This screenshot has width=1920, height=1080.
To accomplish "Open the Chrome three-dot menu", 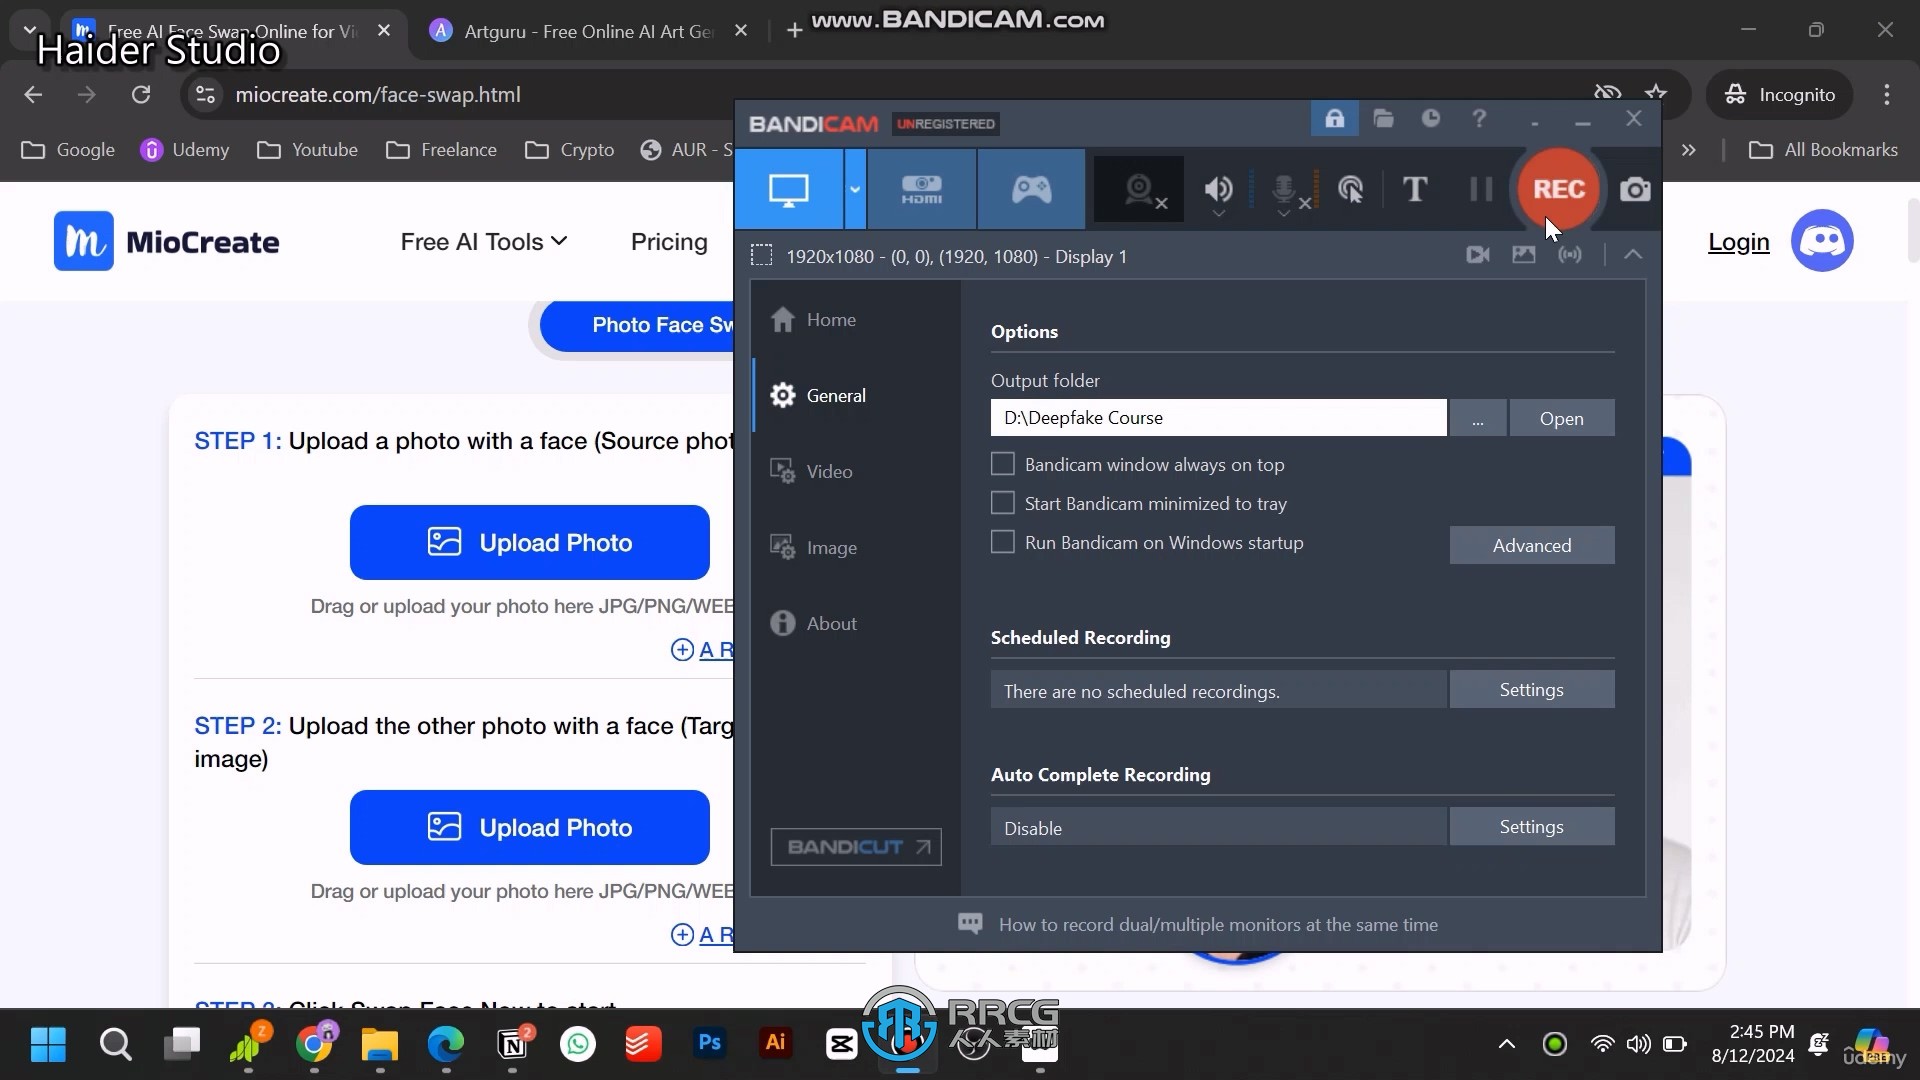I will (1887, 94).
